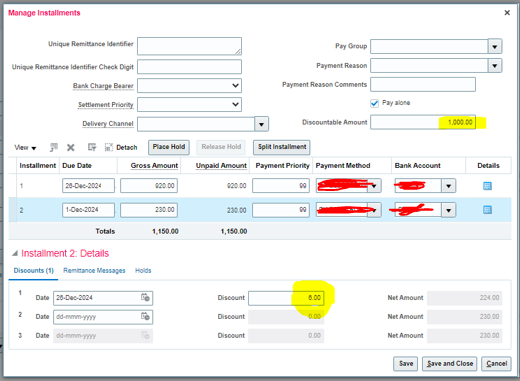Click the Due Date column header
The width and height of the screenshot is (520, 381).
click(77, 165)
